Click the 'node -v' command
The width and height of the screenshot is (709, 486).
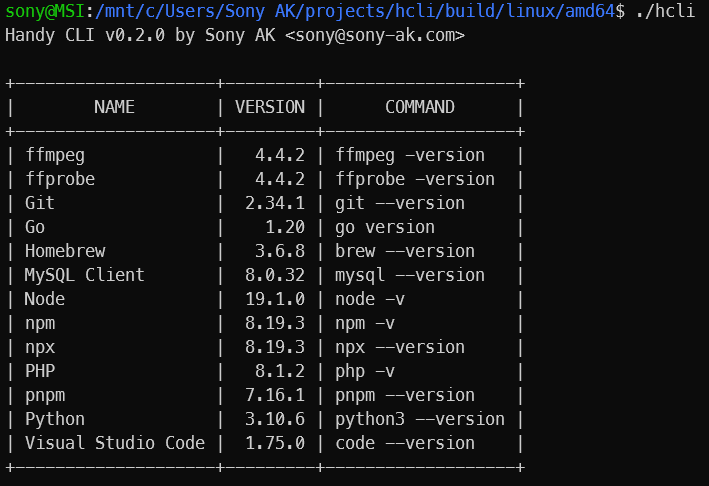click(370, 299)
